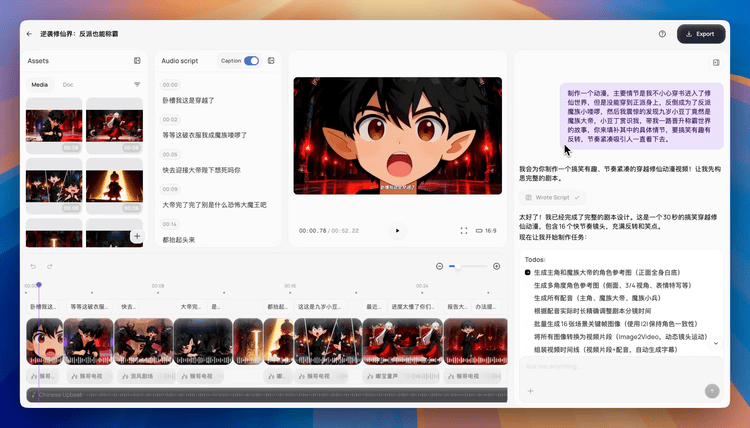Switch to the Media tab
750x428 pixels.
click(x=40, y=85)
